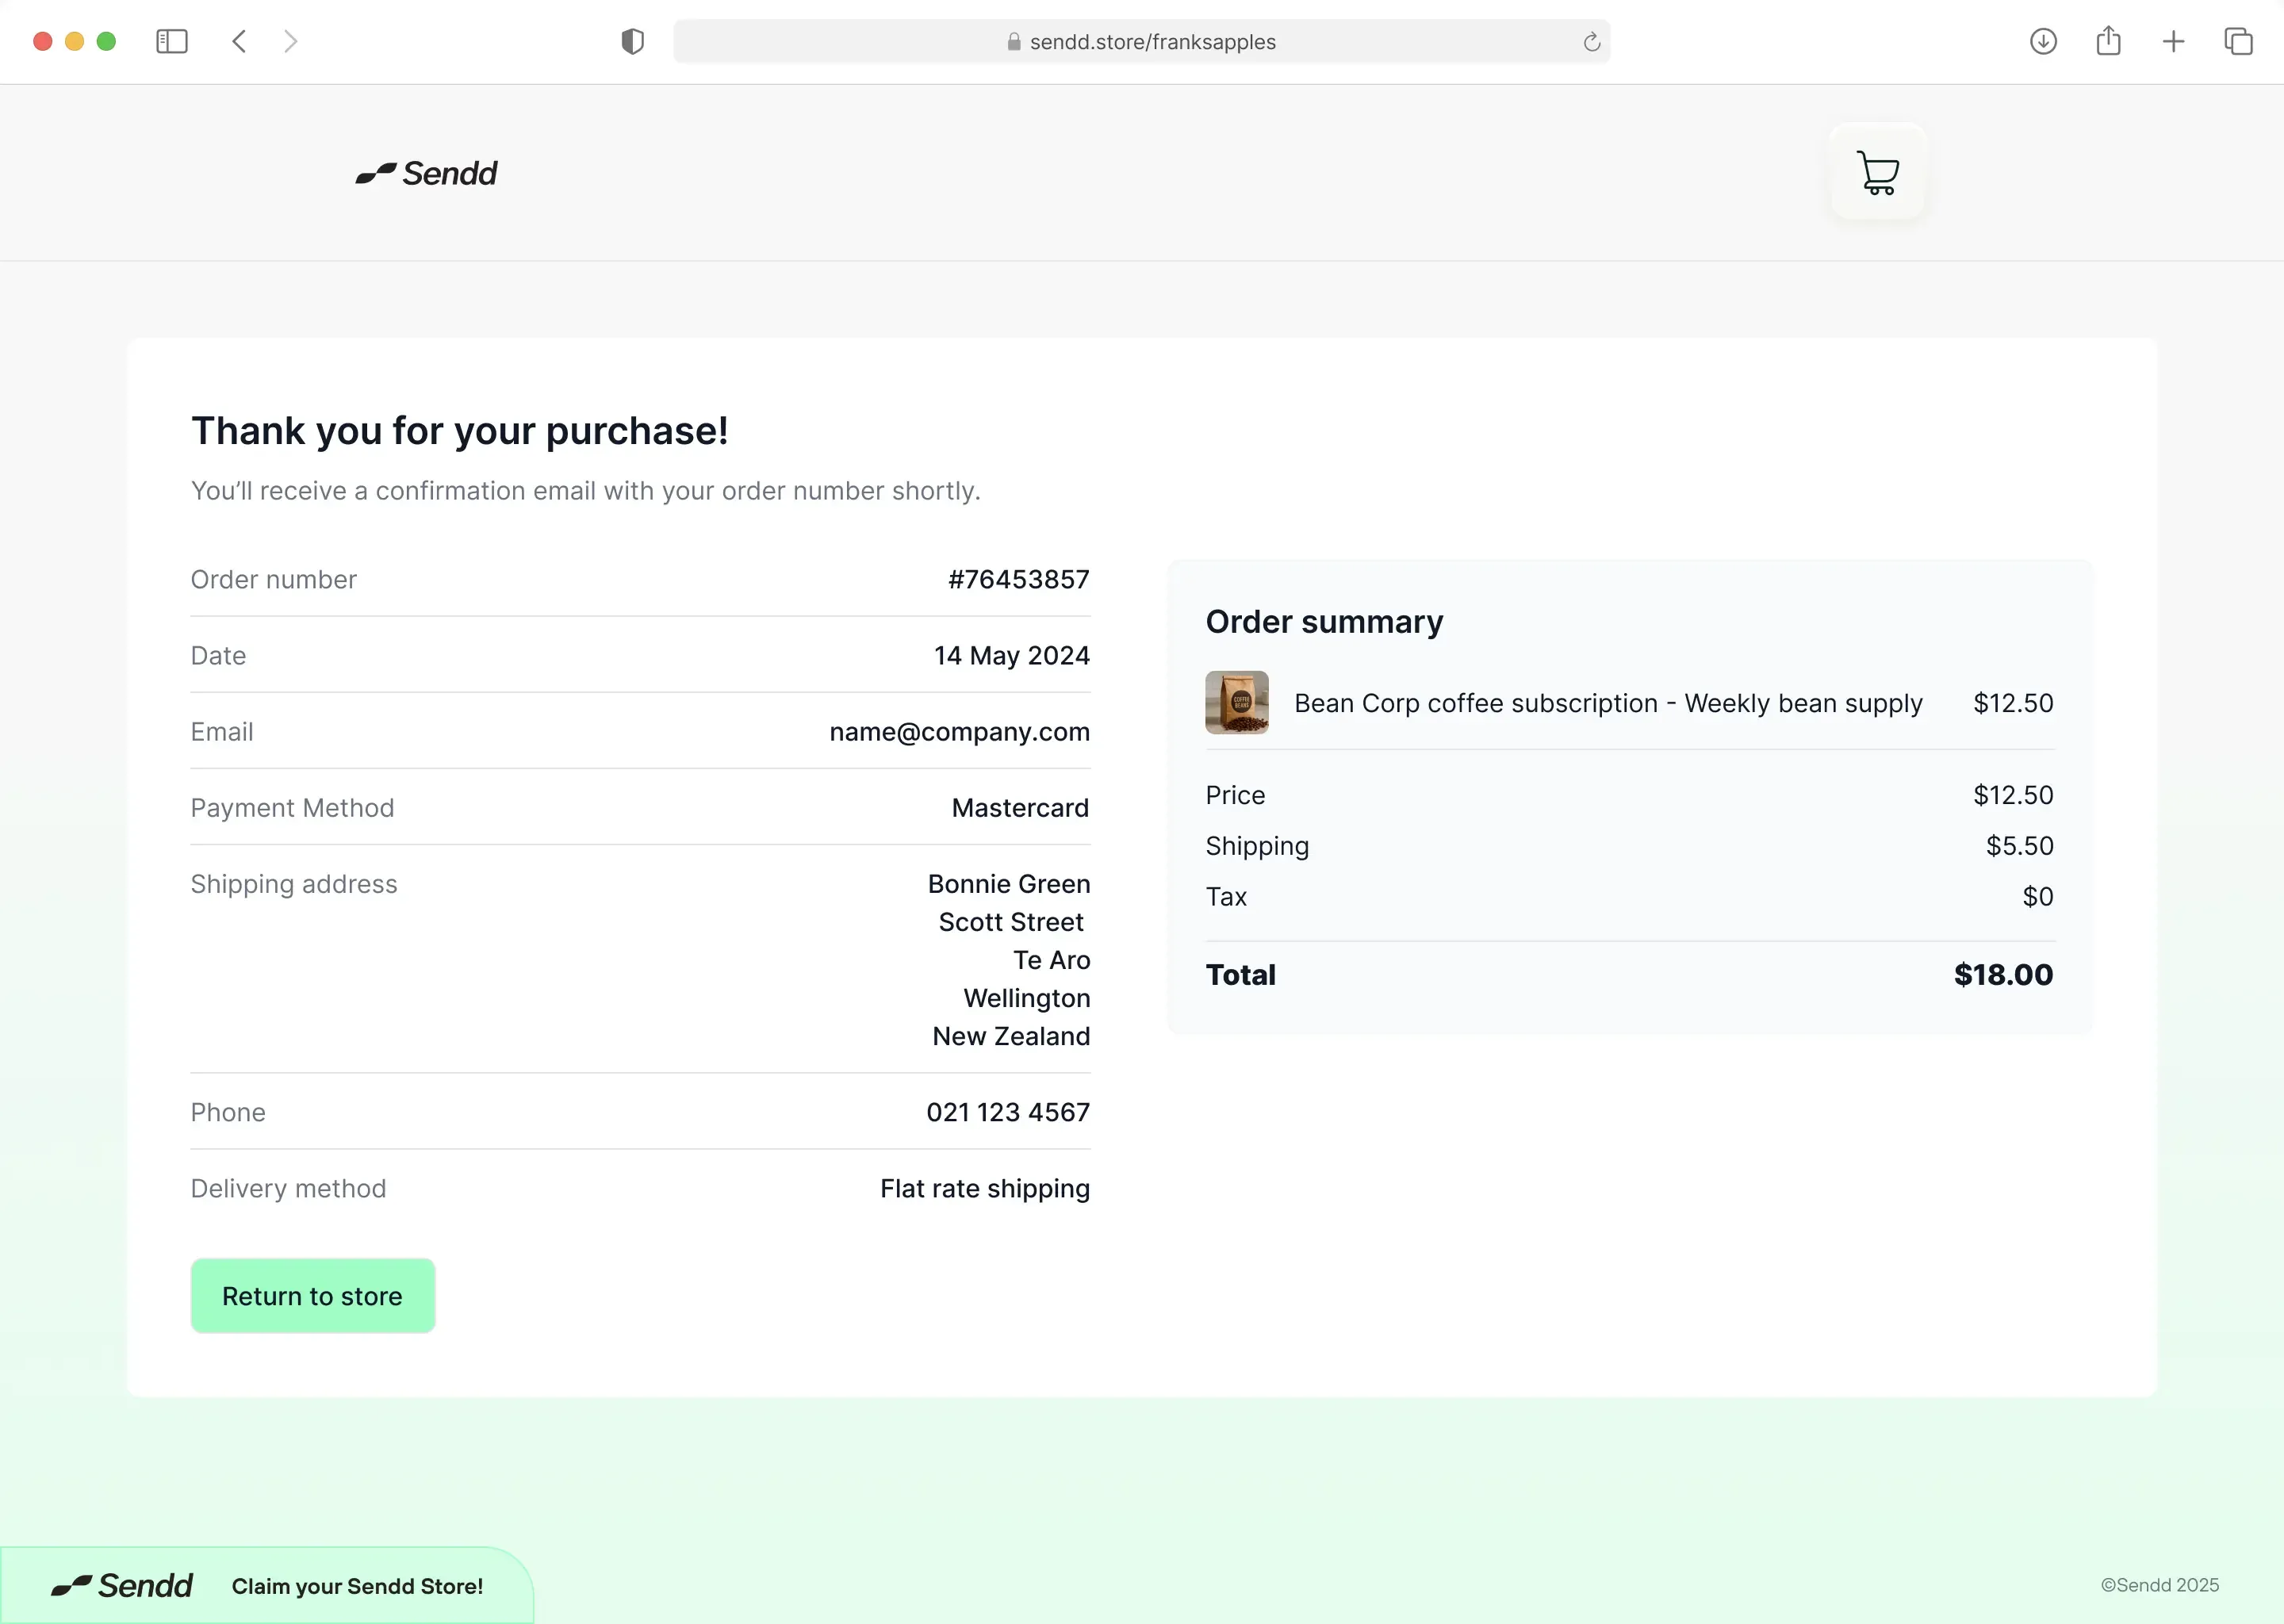Screen dimensions: 2284x1624
Task: Go back to previous page
Action: (x=239, y=41)
